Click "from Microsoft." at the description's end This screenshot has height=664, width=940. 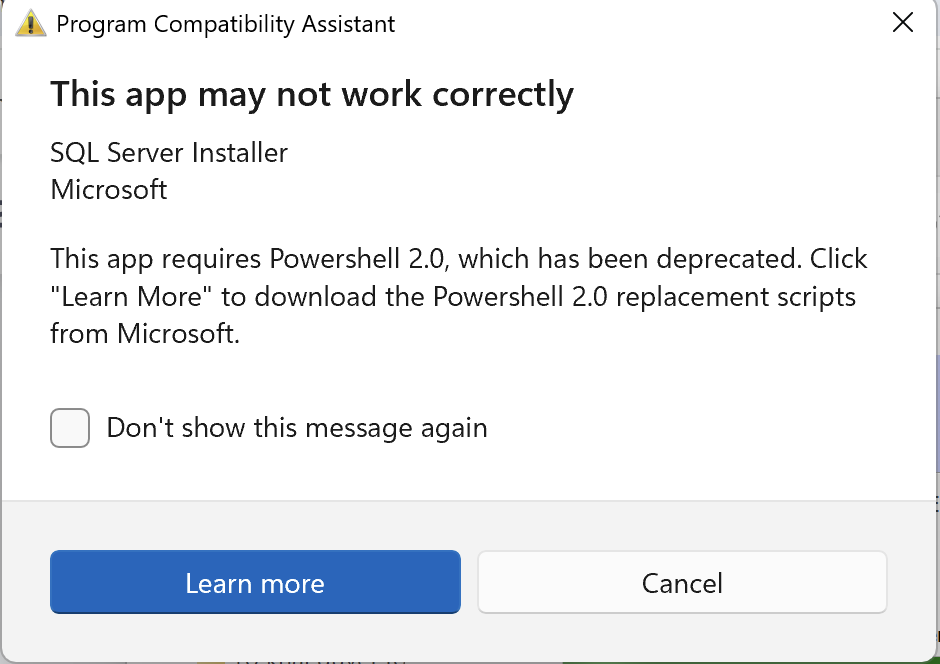(145, 334)
